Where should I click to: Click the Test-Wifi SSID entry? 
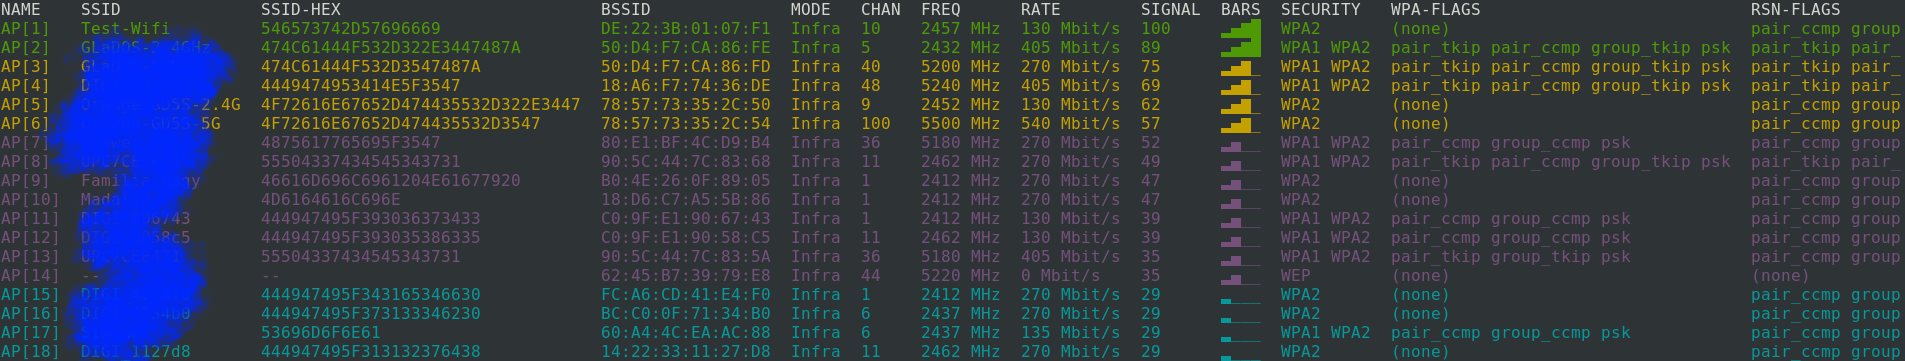click(x=126, y=28)
